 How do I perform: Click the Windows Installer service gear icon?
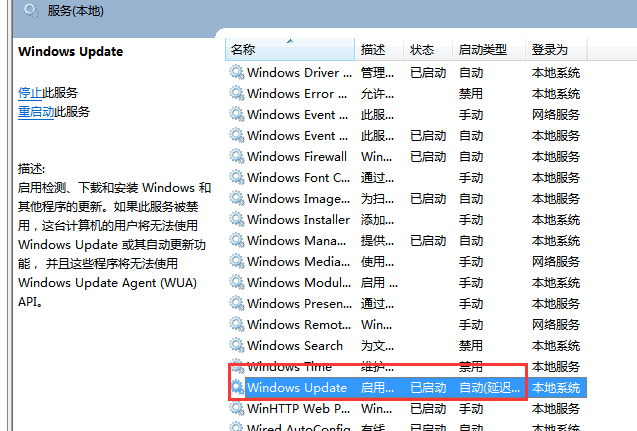[236, 219]
